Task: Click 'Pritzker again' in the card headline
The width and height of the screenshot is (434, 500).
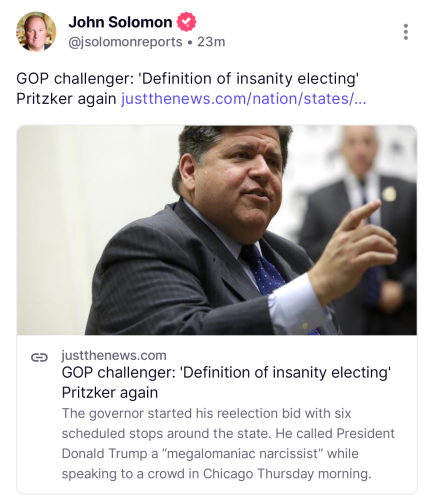Action: (110, 393)
